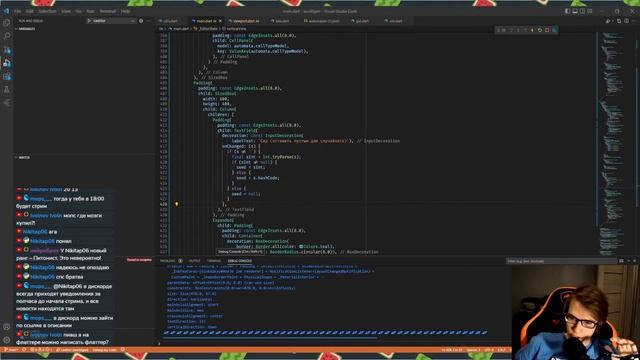Screen dimensions: 640x360
Task: Pause execution in the debug toolbar
Action: click(504, 30)
